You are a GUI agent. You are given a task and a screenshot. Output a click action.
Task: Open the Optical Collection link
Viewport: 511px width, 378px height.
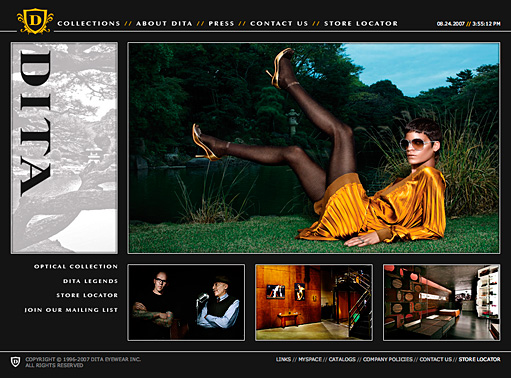click(x=76, y=267)
